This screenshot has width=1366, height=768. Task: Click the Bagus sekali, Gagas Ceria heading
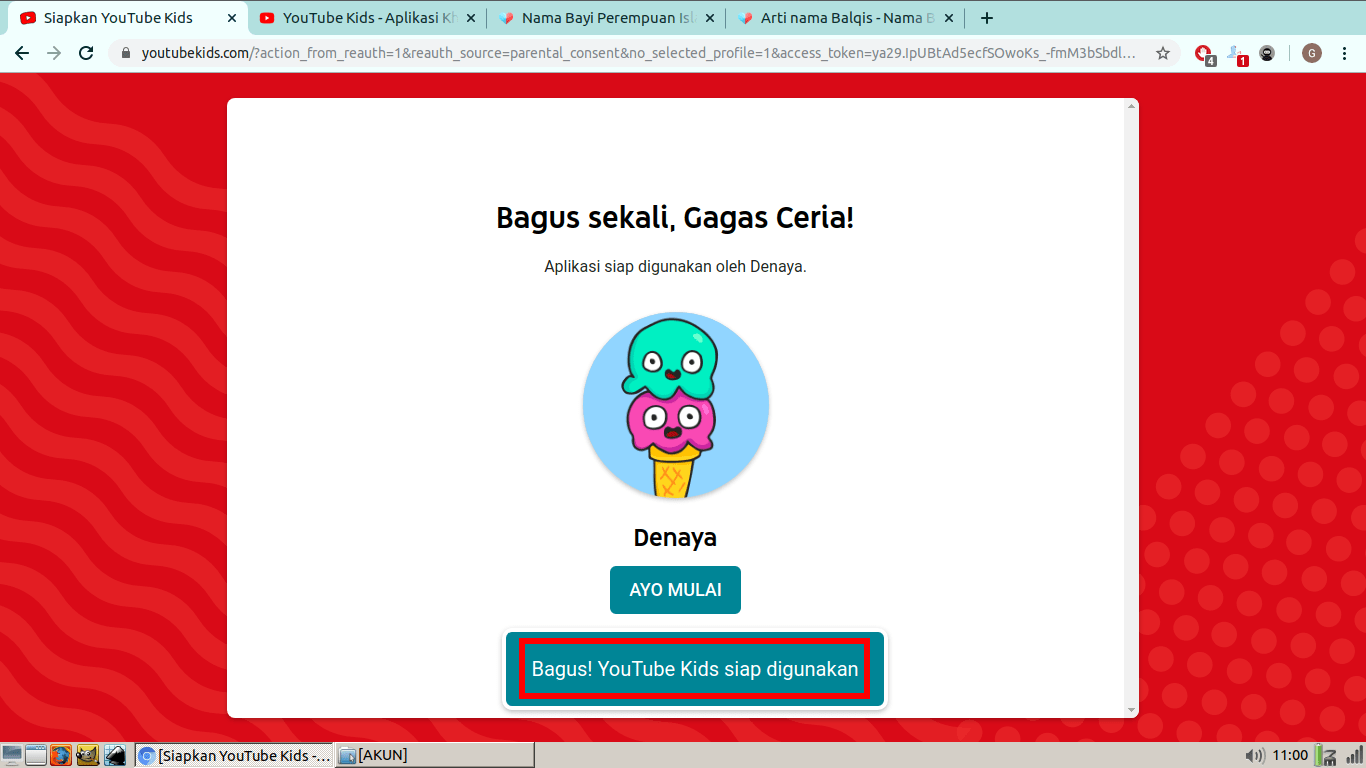click(675, 217)
